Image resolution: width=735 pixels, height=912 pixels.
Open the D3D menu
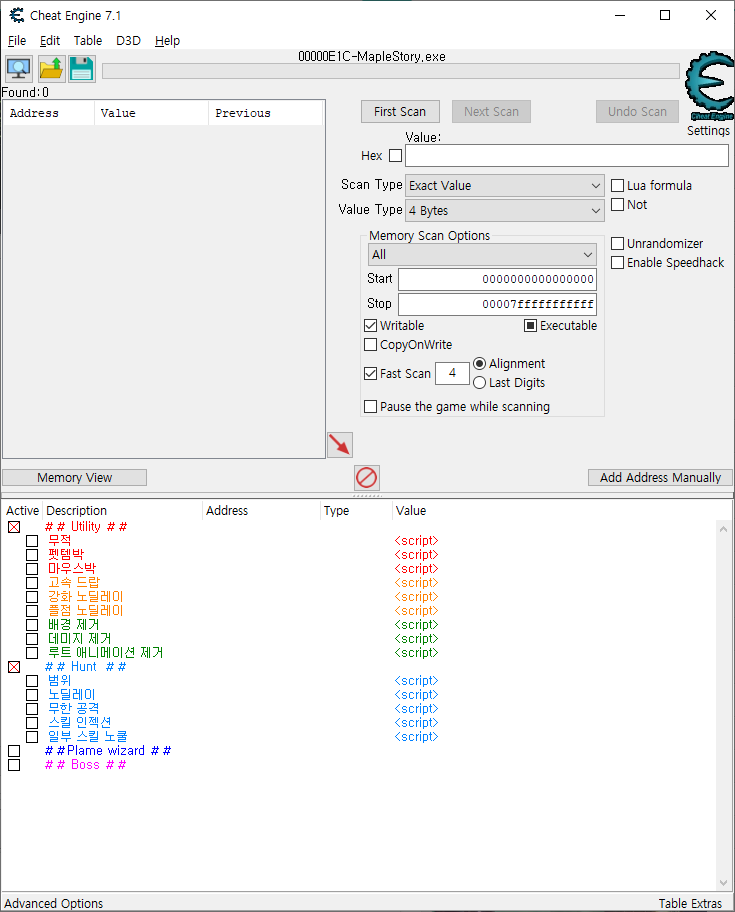128,41
